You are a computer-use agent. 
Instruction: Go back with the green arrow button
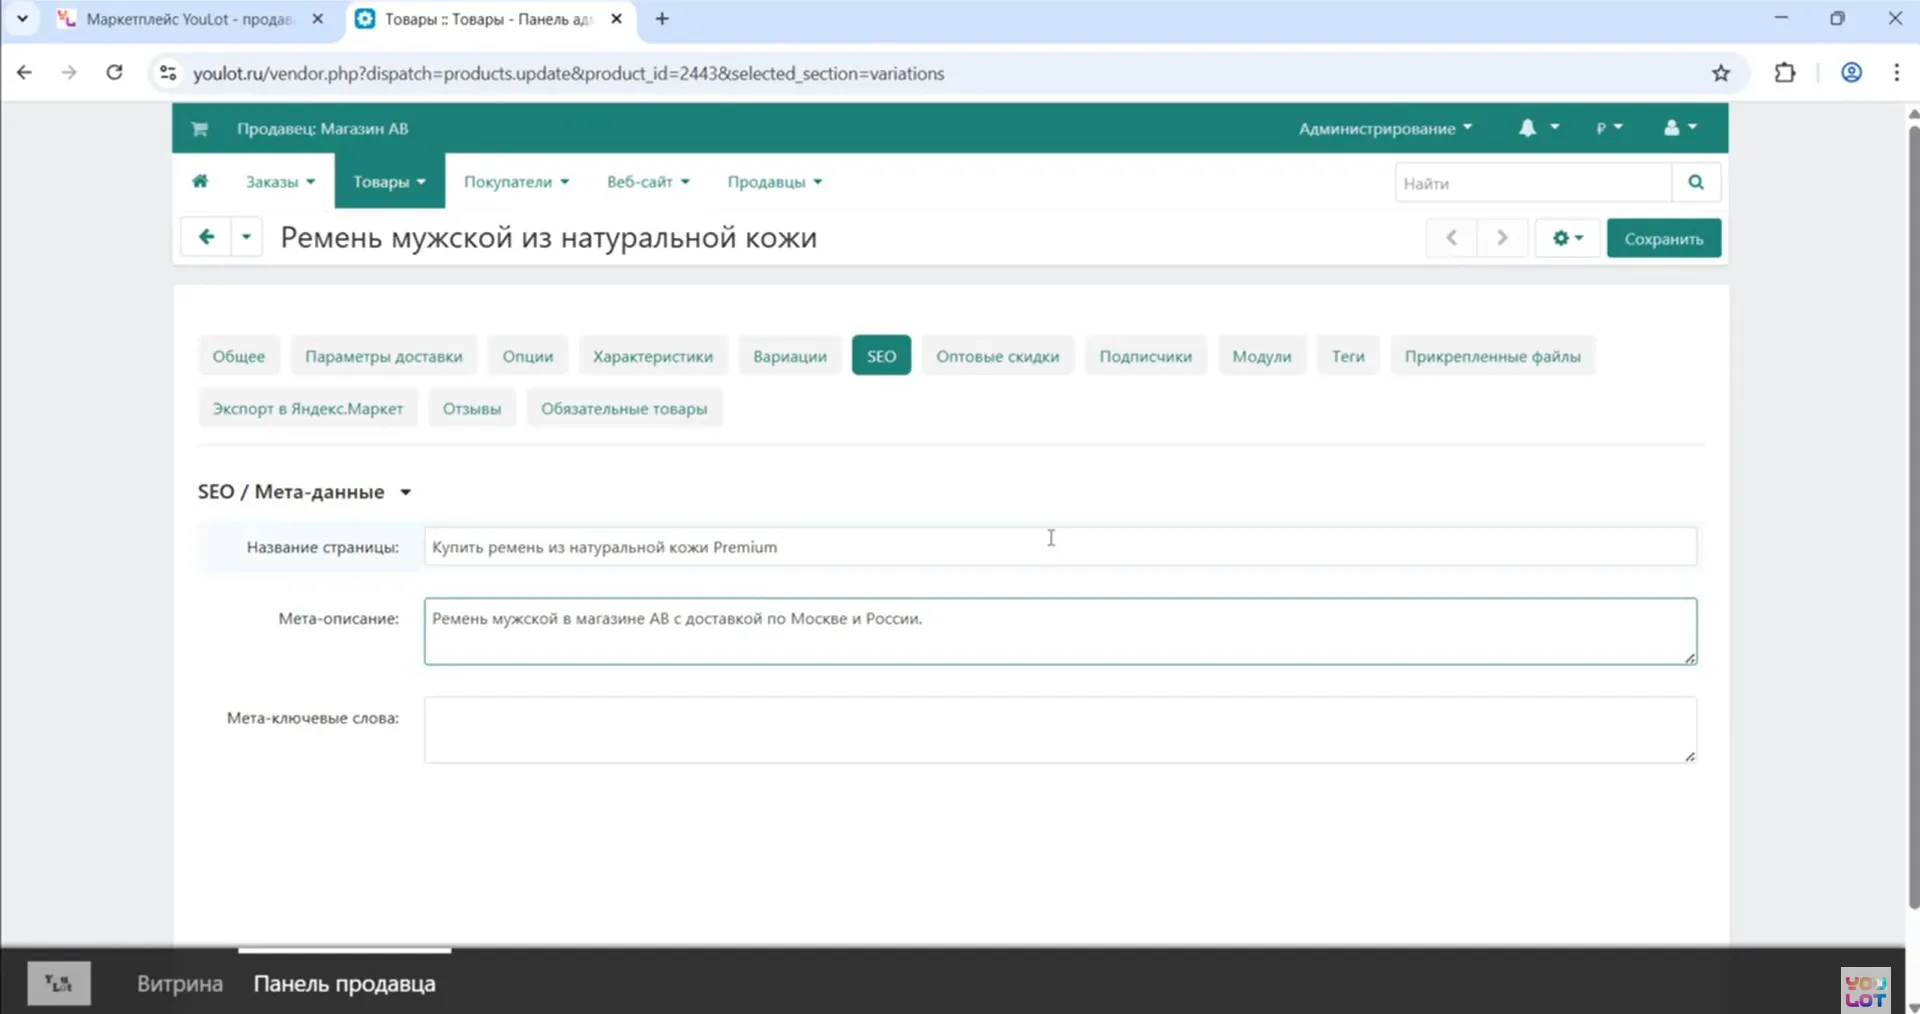click(x=206, y=237)
